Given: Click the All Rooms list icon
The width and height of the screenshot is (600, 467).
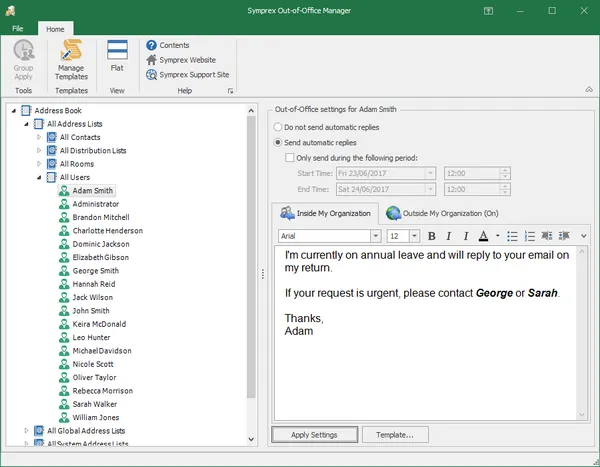Looking at the screenshot, I should point(51,164).
